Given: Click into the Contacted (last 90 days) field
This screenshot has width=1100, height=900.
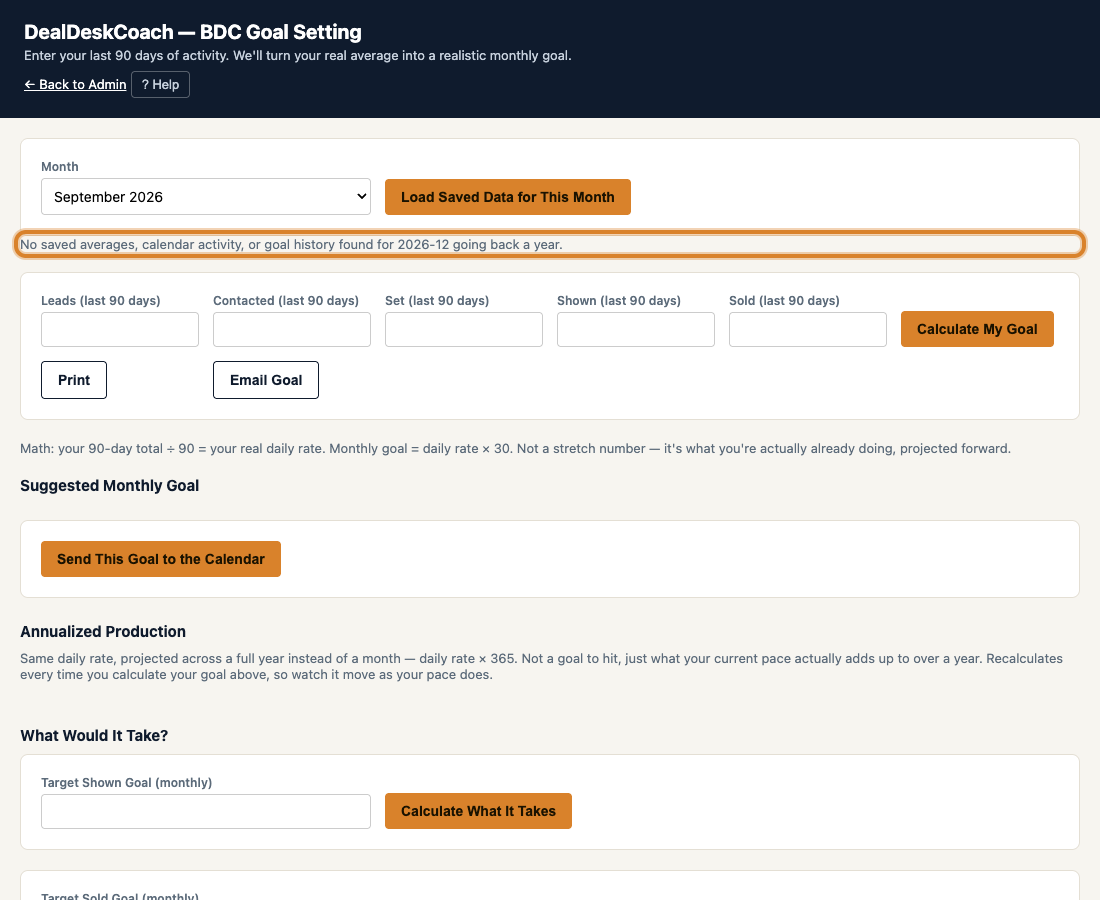Looking at the screenshot, I should tap(292, 330).
